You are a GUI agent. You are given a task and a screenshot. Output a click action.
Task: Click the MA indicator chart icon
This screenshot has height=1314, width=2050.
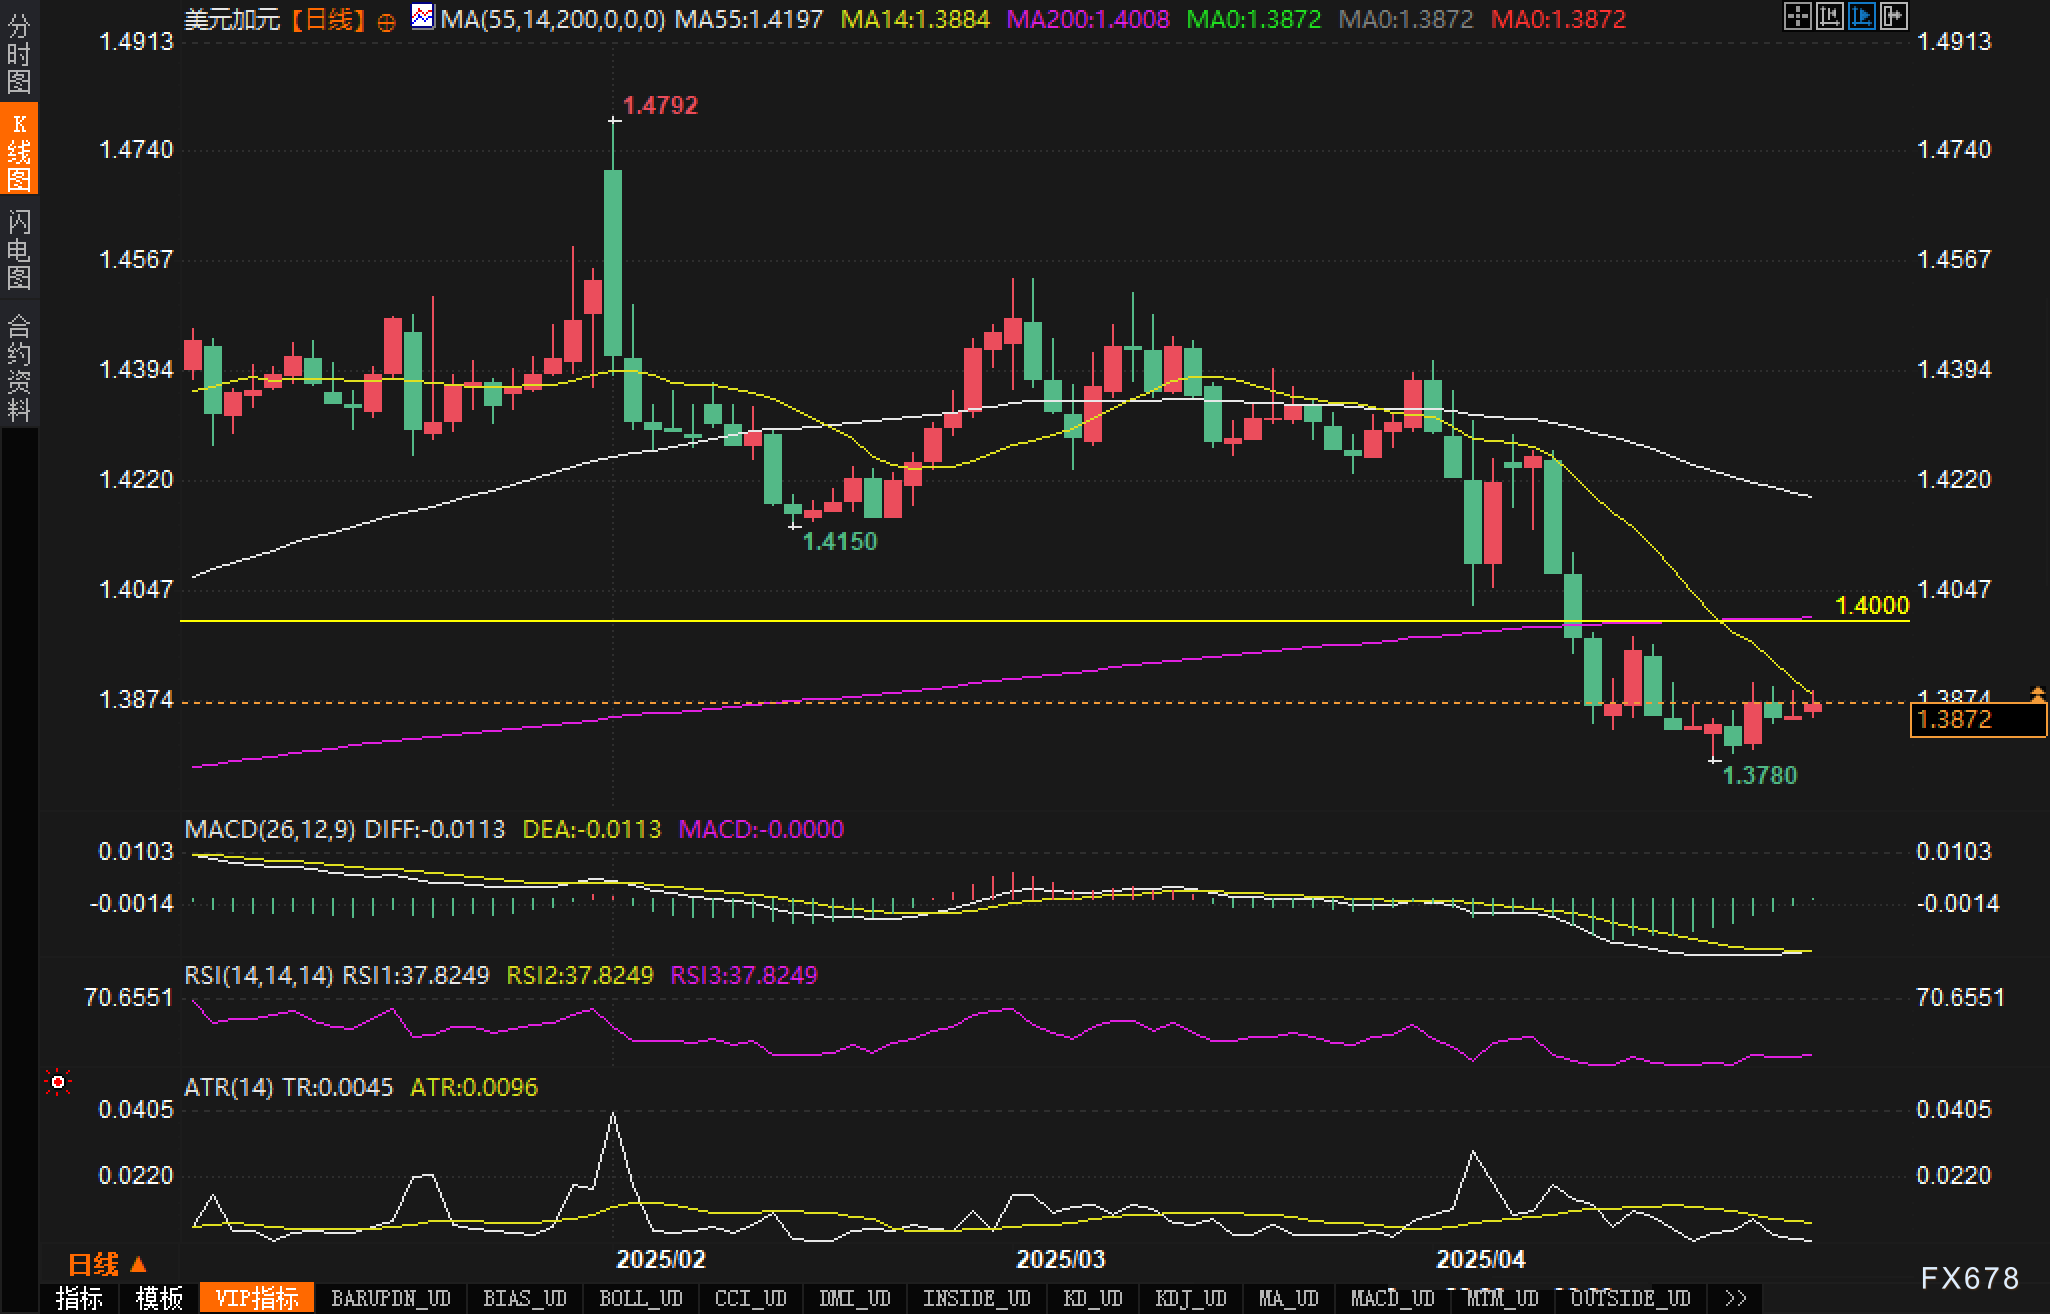point(423,17)
